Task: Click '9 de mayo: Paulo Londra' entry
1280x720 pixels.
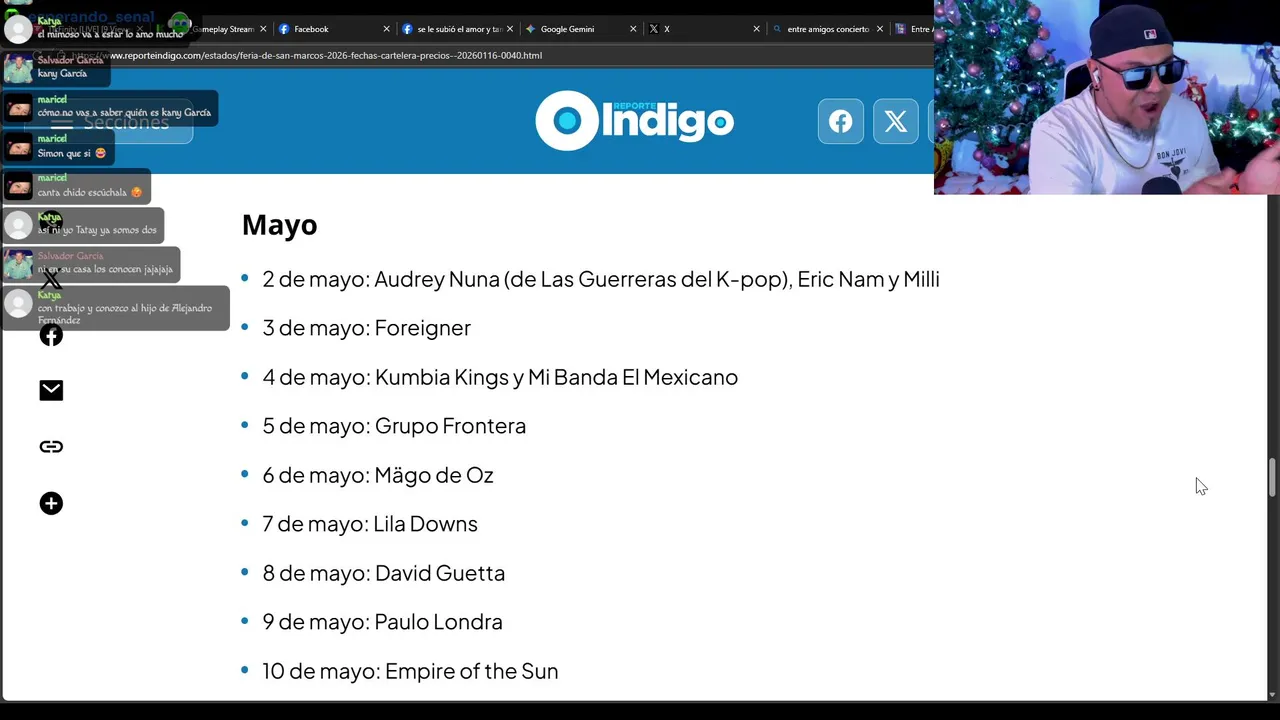Action: (382, 622)
